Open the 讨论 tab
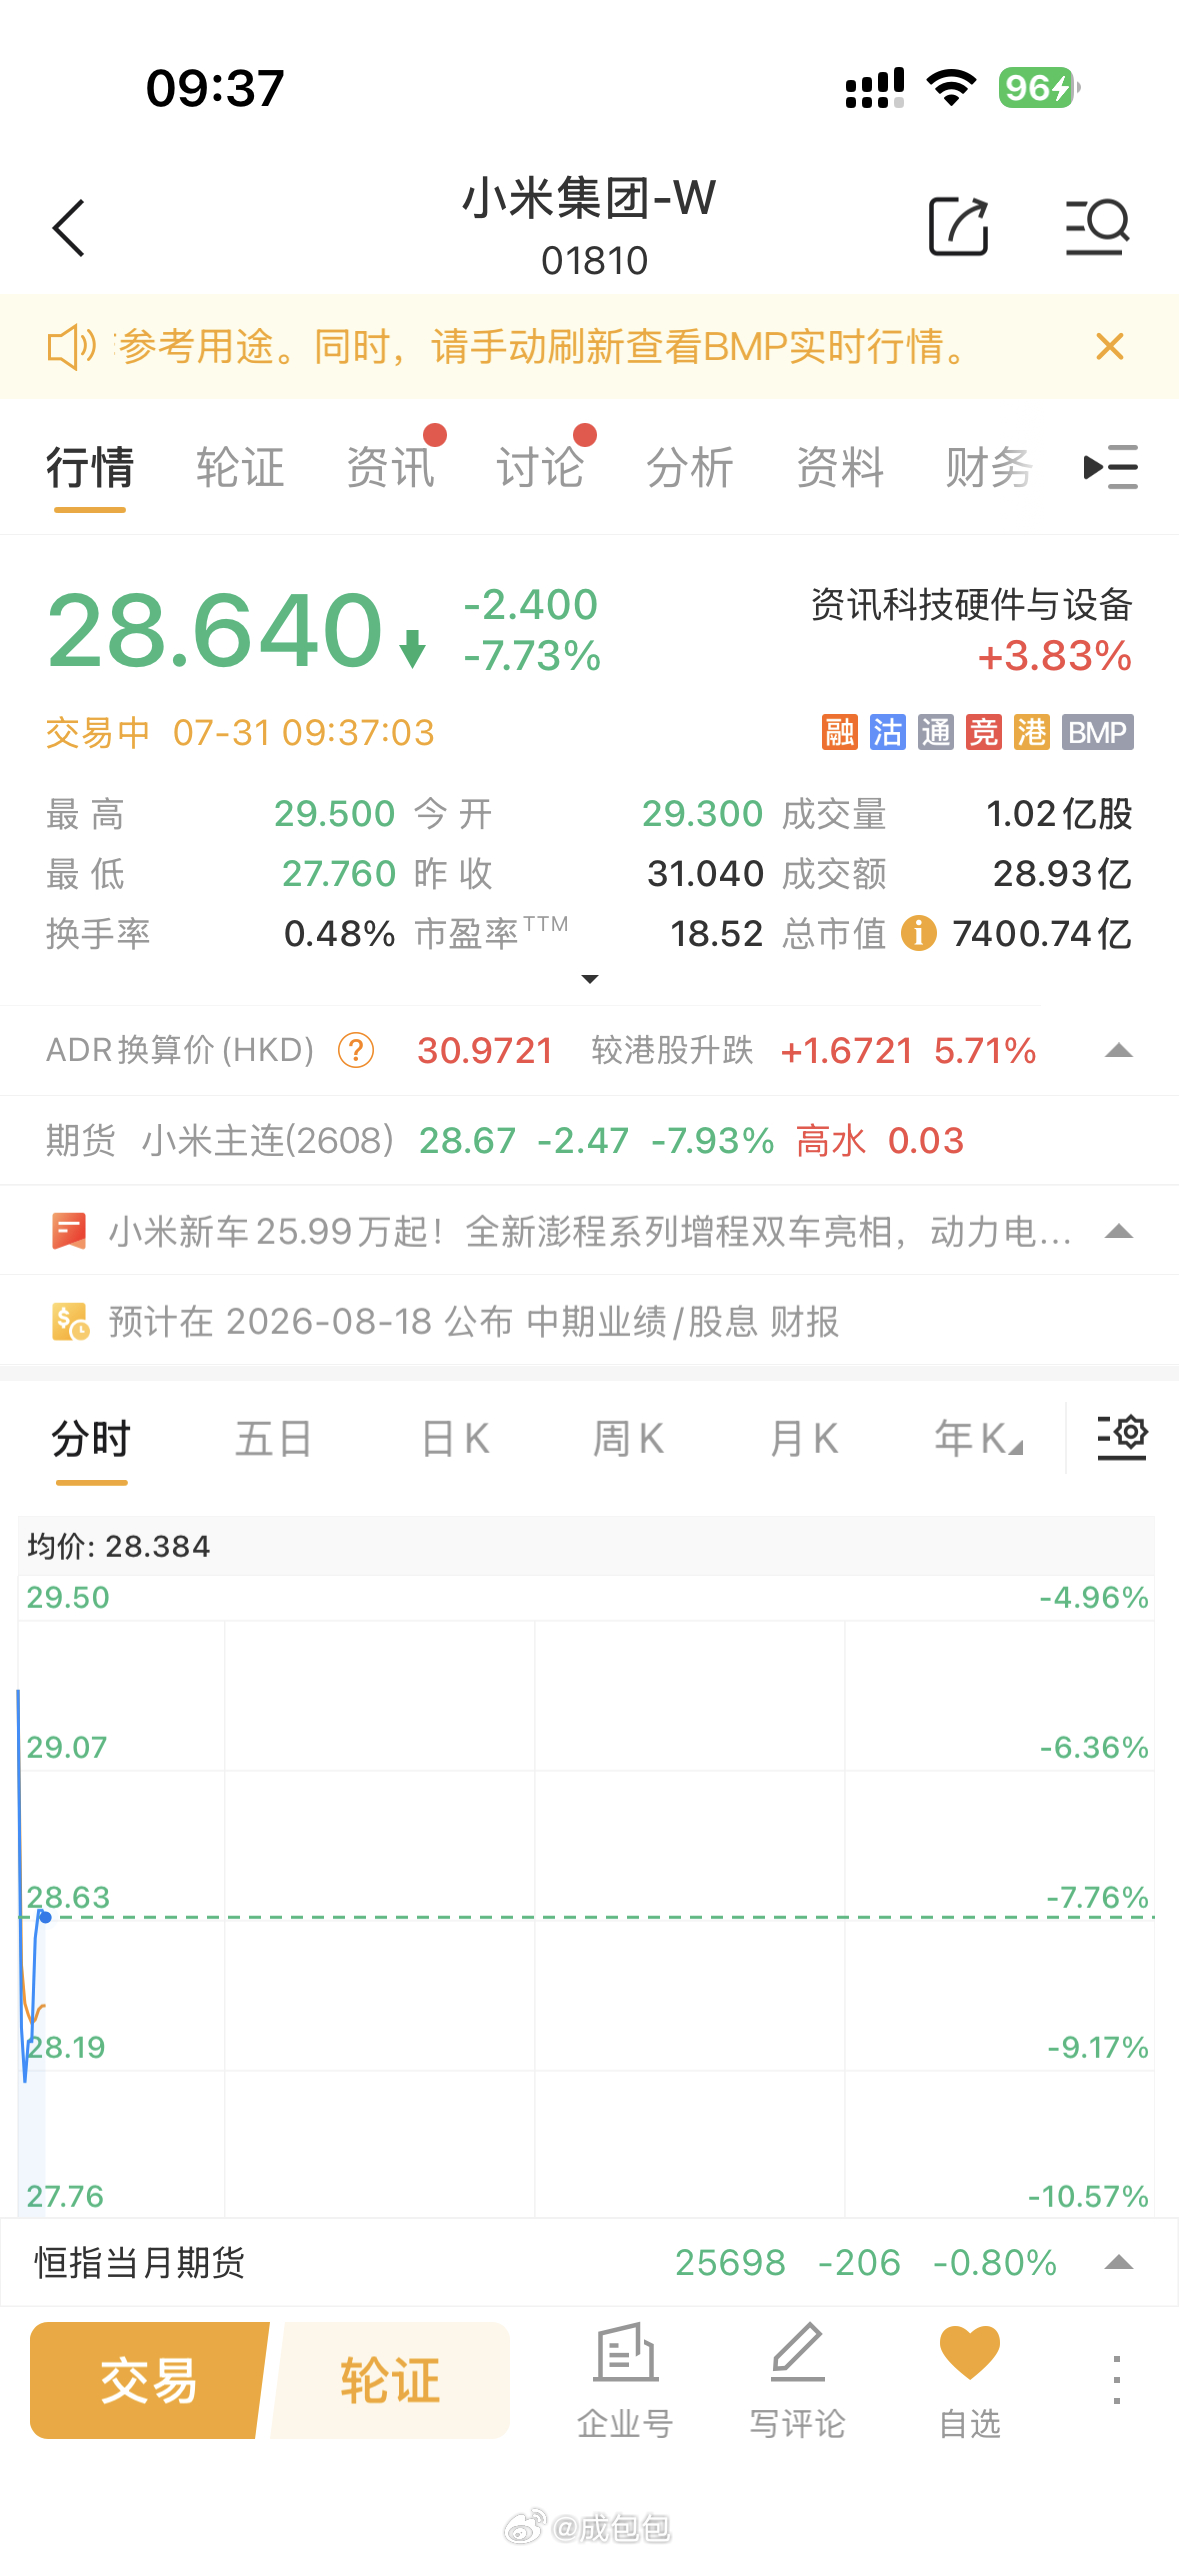The image size is (1179, 2556). [x=541, y=468]
